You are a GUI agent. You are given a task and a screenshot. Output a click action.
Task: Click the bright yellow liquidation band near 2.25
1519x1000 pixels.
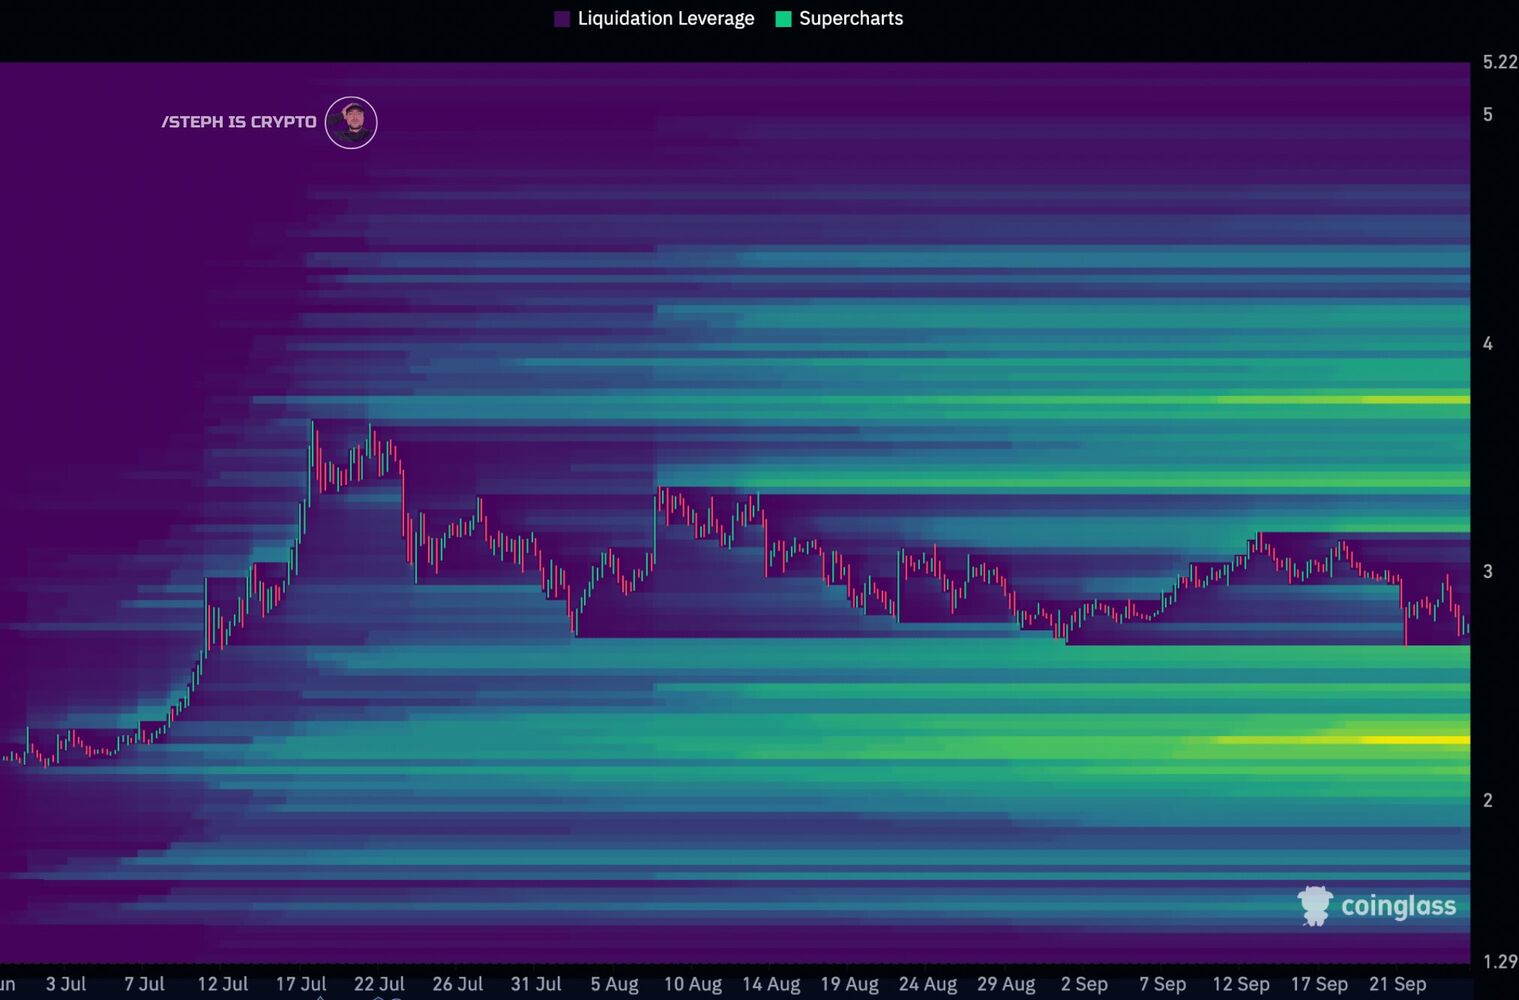pos(1415,740)
